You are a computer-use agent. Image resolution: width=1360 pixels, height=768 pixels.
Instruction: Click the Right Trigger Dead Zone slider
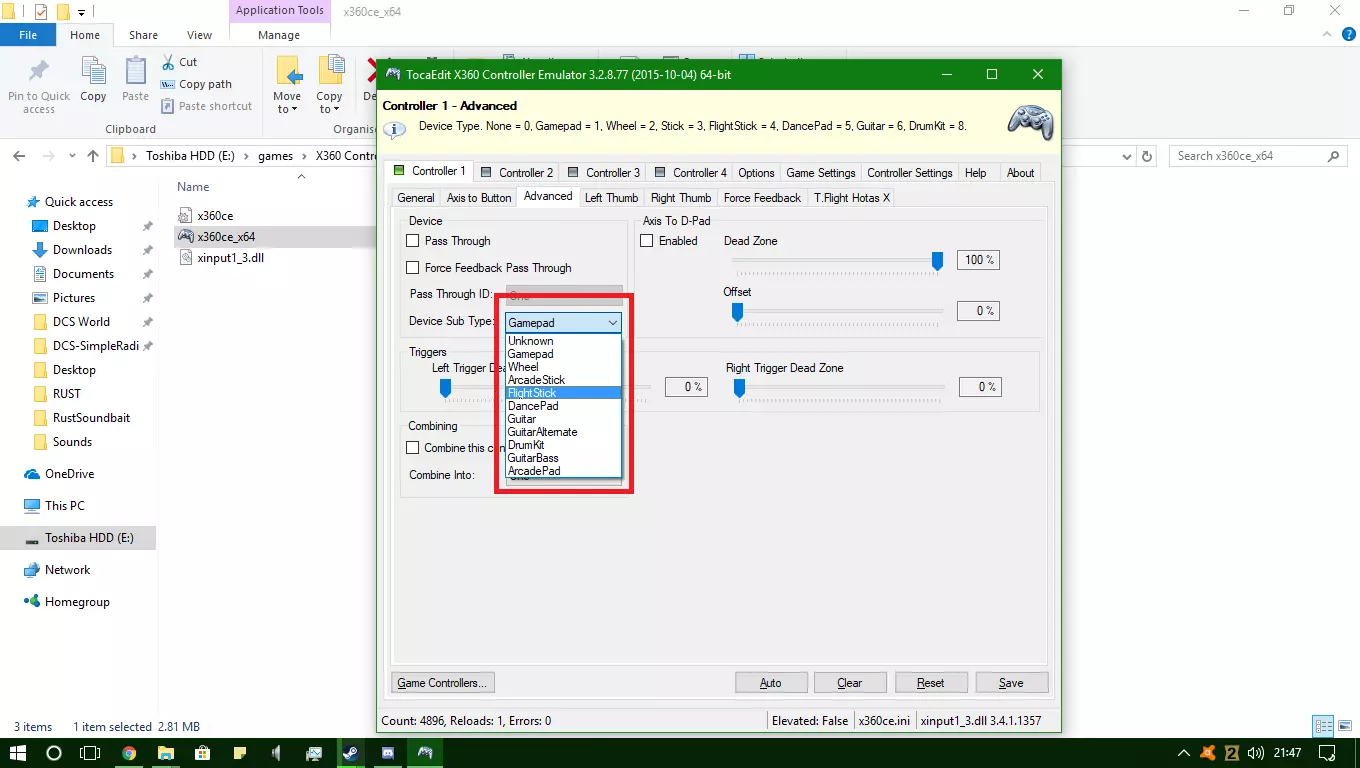coord(740,387)
